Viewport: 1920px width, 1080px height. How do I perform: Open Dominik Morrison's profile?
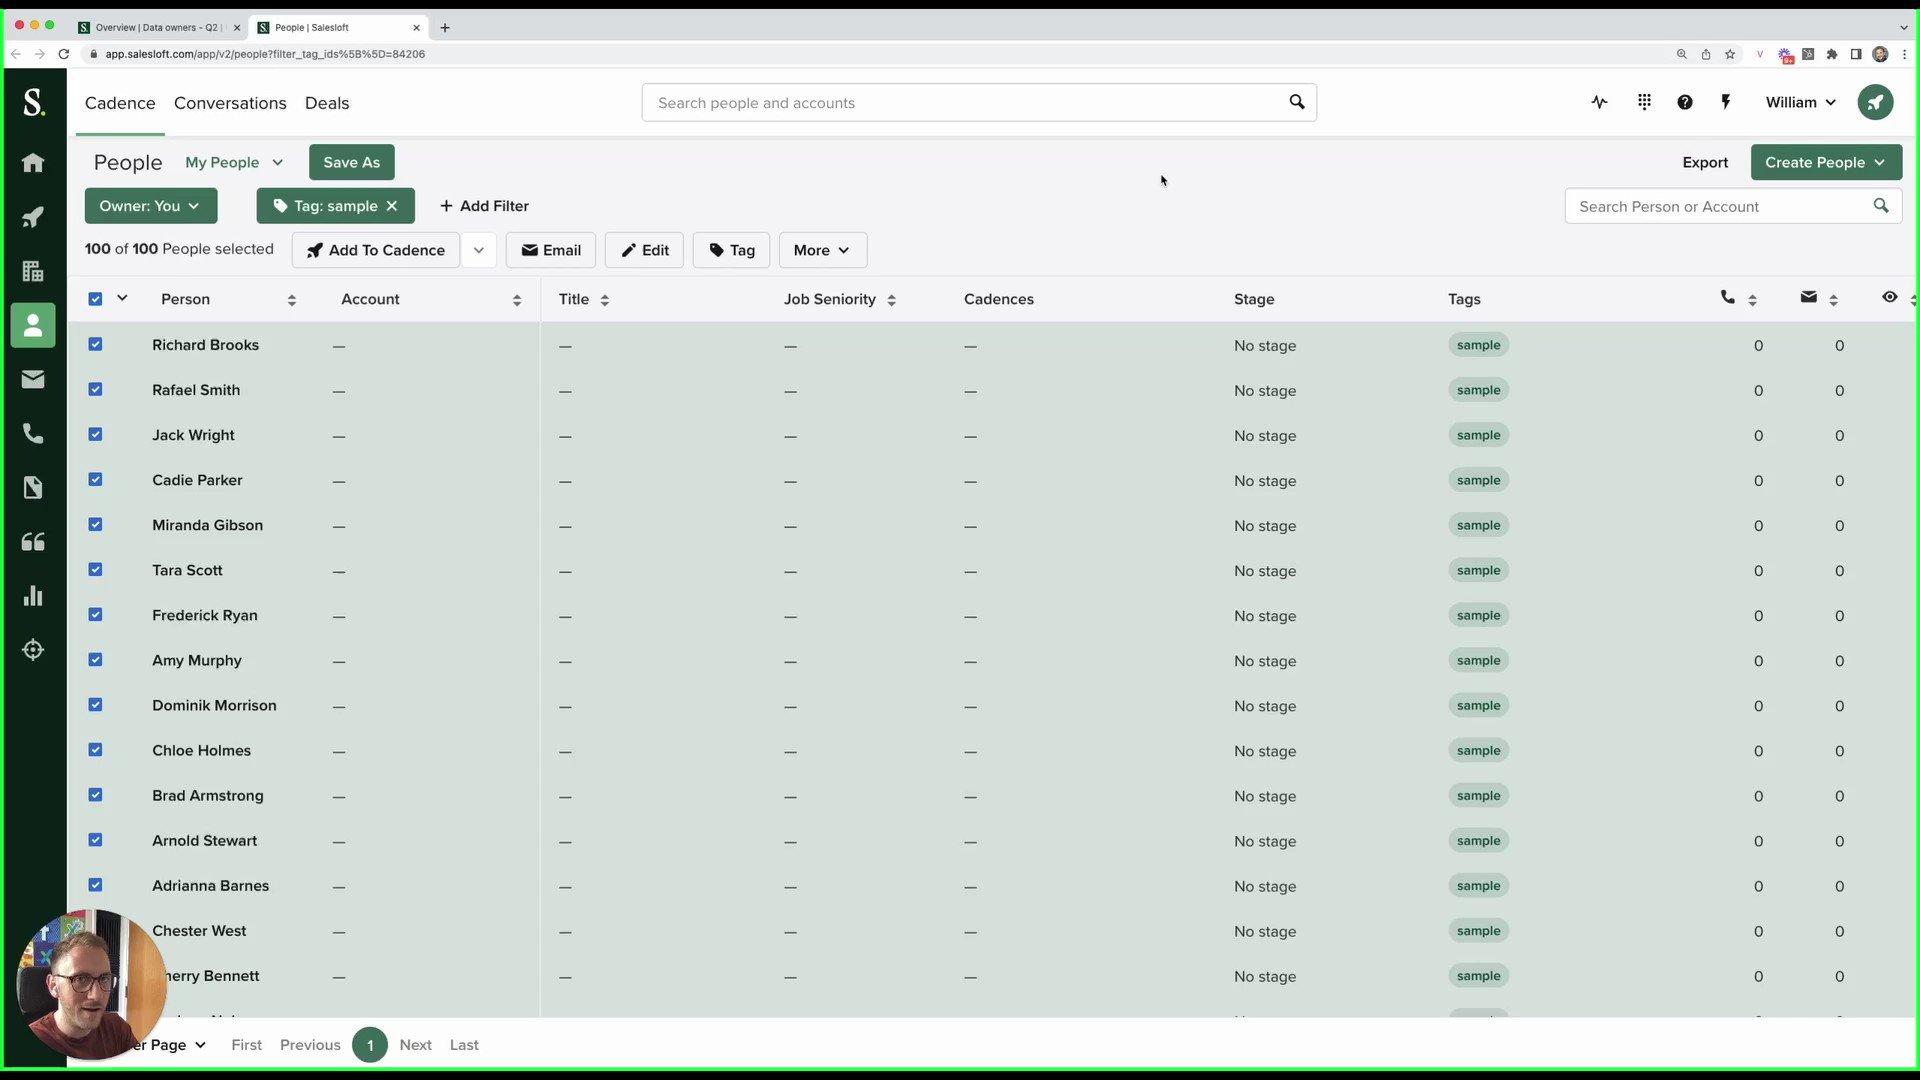tap(214, 705)
